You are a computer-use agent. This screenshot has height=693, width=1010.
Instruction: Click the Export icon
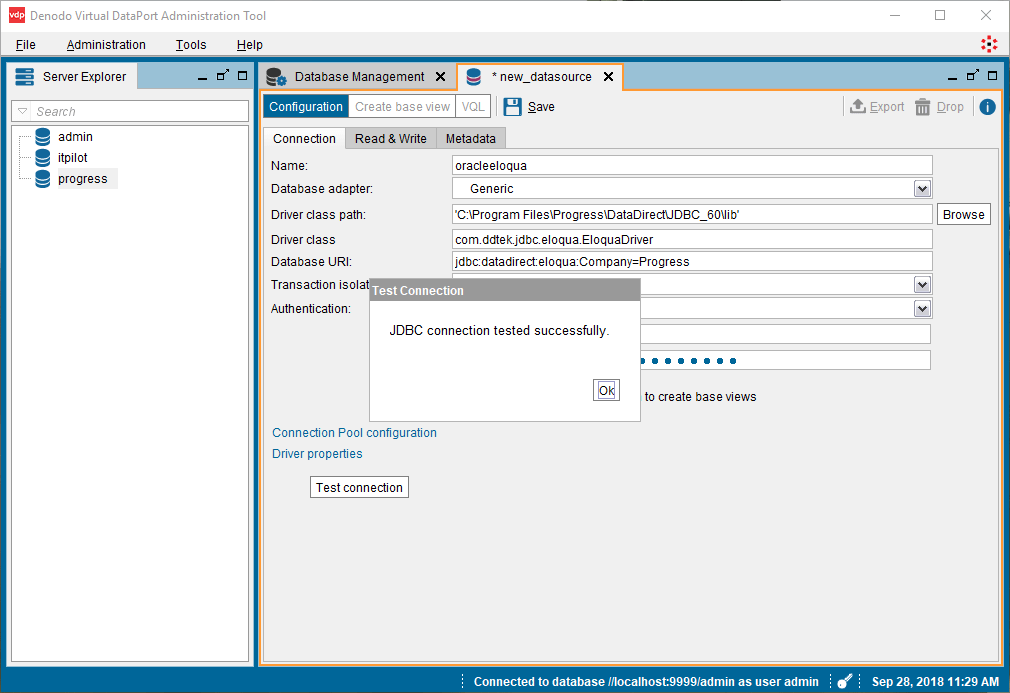pyautogui.click(x=858, y=107)
